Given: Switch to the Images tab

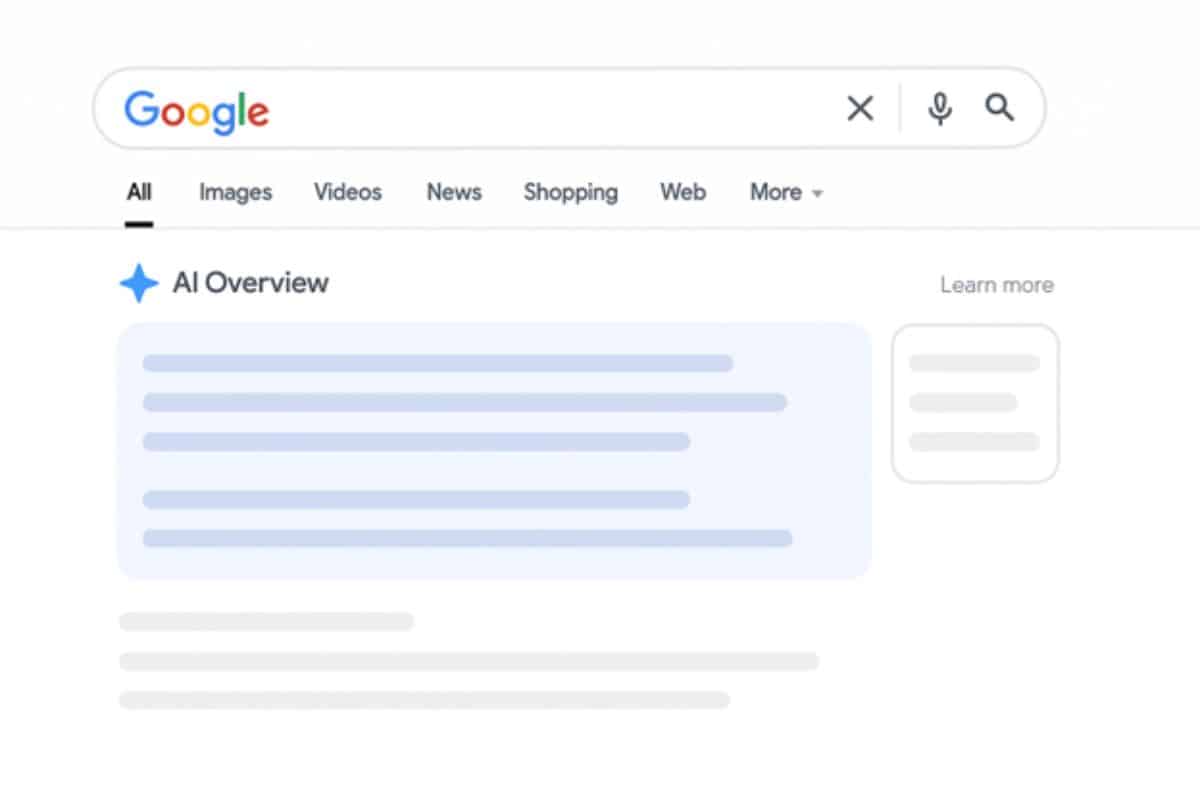Looking at the screenshot, I should pos(235,192).
